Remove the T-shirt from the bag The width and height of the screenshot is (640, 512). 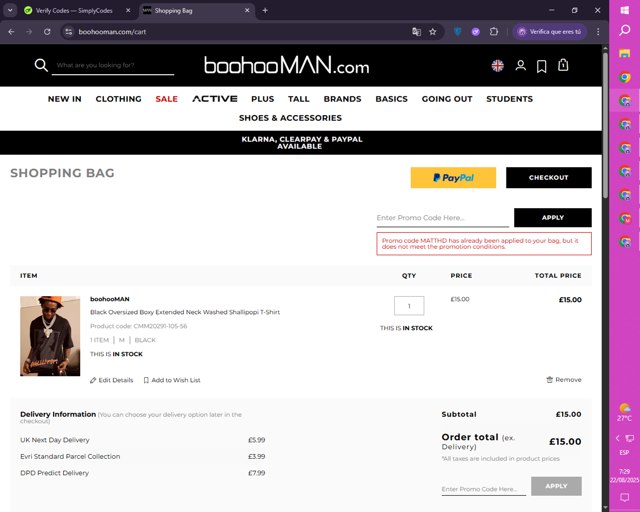point(564,380)
